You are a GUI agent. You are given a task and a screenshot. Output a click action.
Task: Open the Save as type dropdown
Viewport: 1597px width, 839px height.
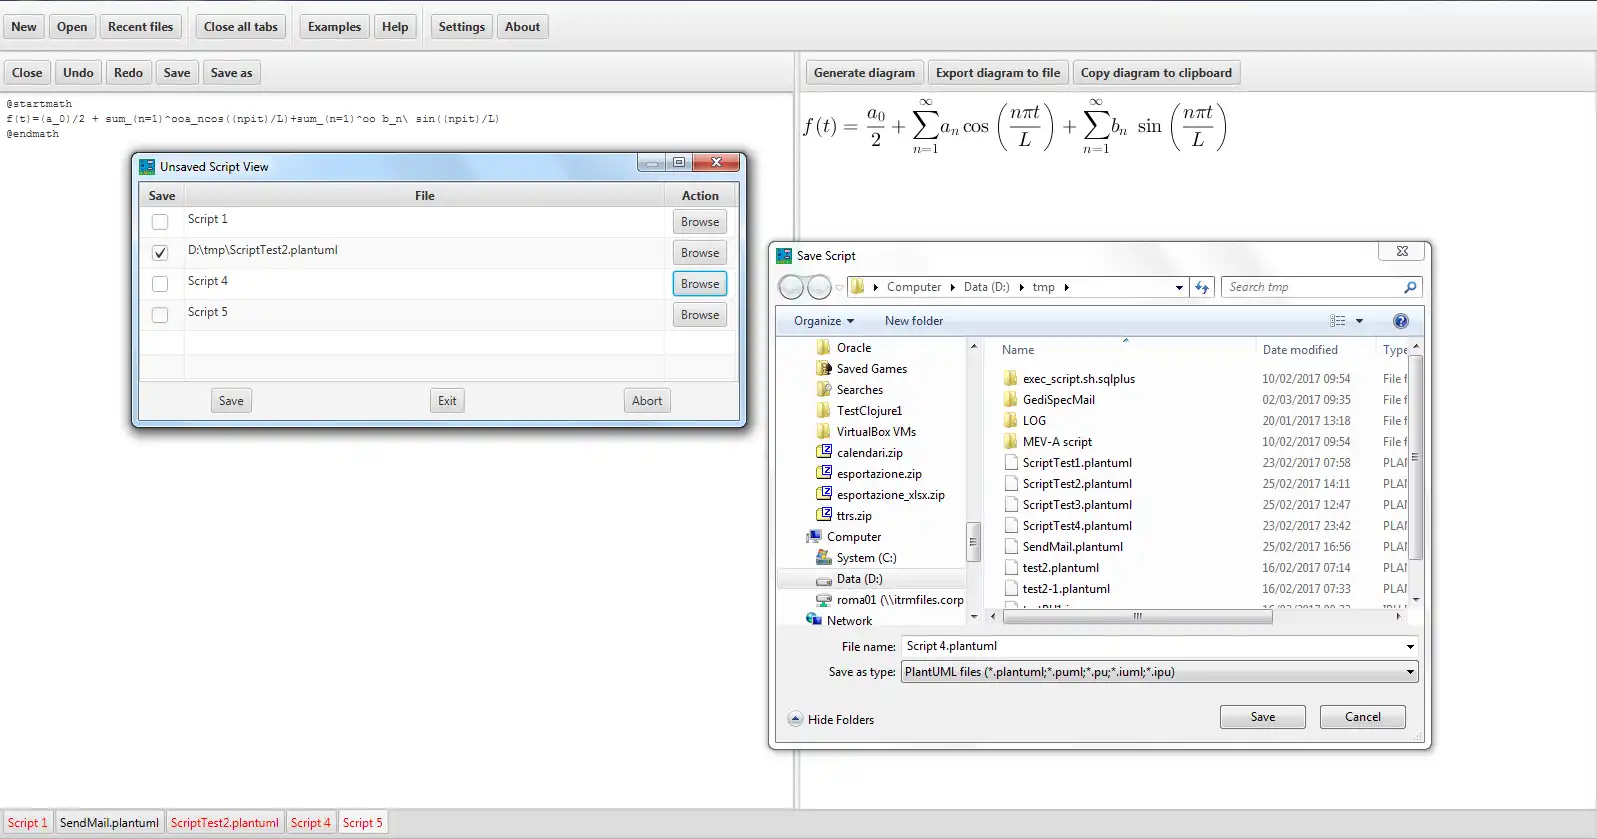1410,672
